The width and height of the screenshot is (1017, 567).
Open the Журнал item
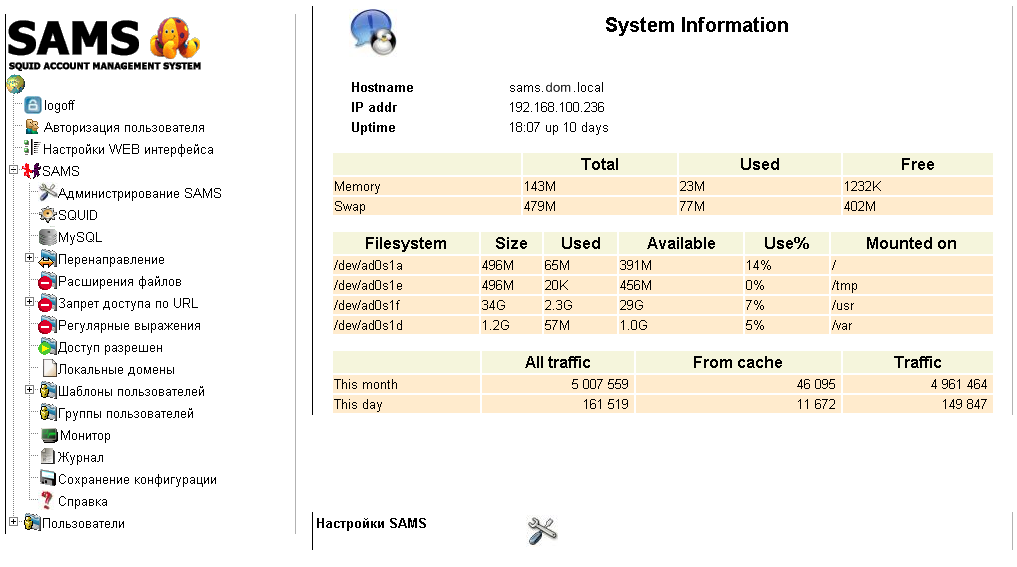pos(80,457)
